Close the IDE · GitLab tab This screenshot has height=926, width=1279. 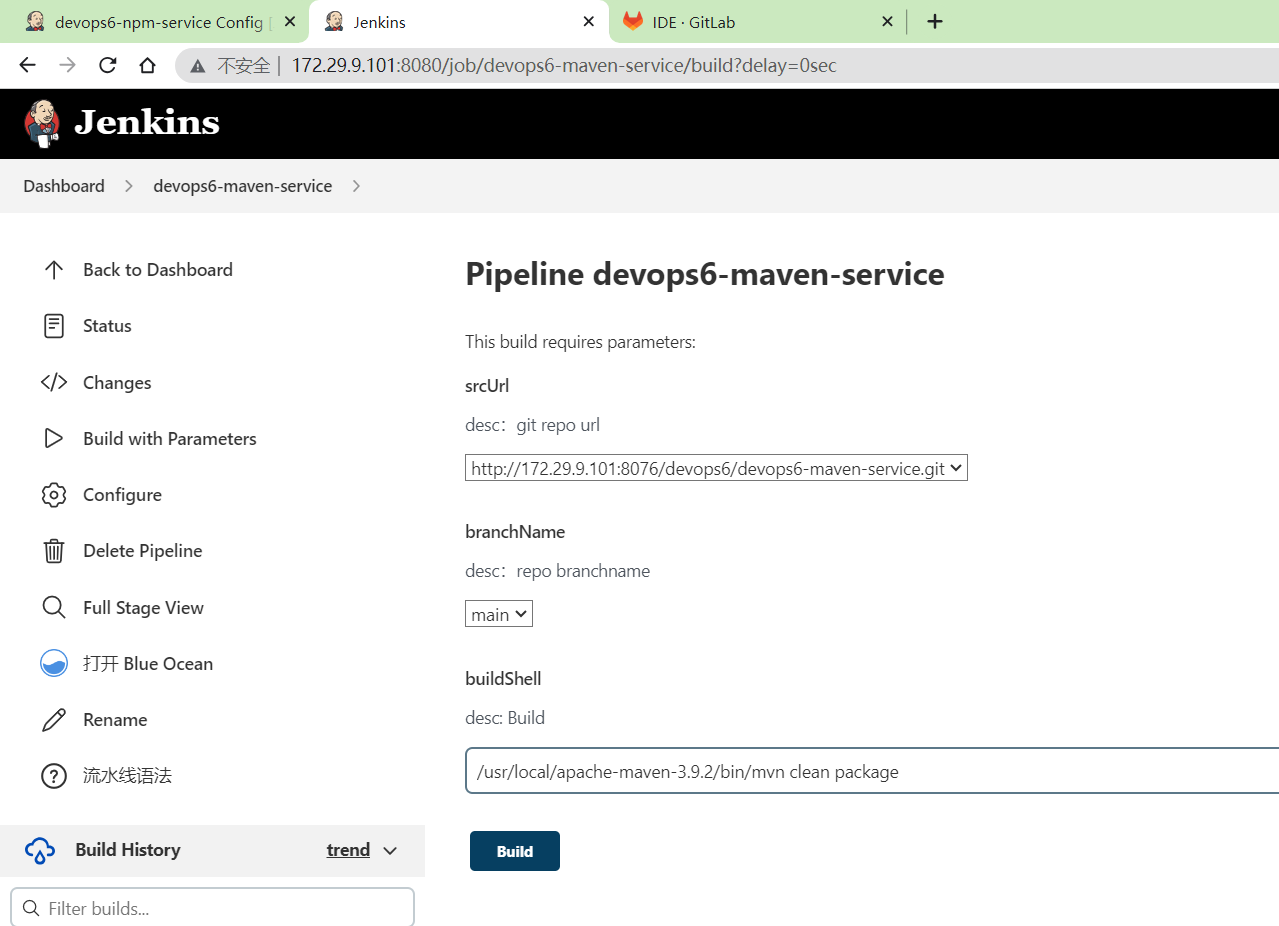(887, 22)
